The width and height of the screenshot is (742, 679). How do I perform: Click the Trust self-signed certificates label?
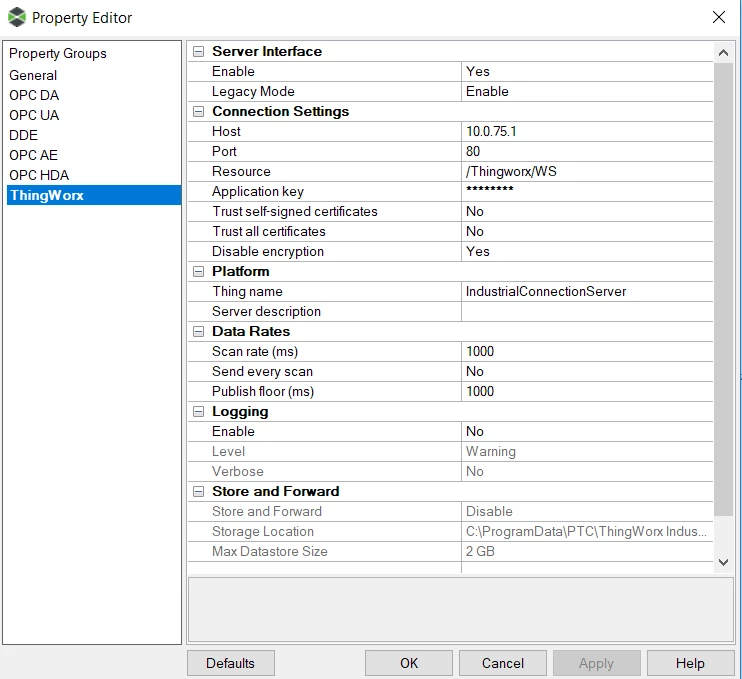294,211
